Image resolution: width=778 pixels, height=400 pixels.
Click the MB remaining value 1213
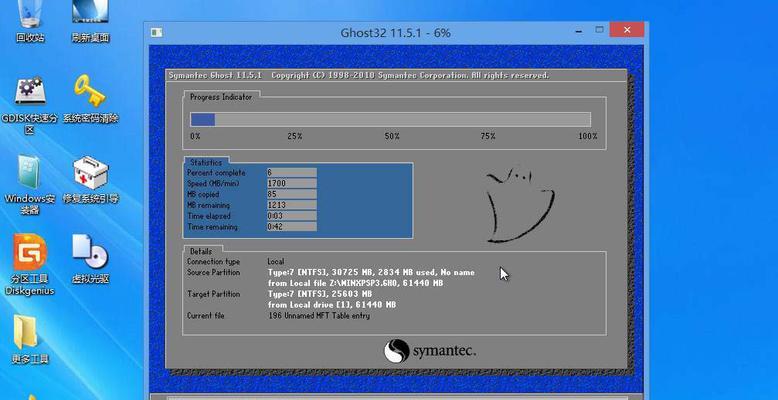tap(291, 205)
